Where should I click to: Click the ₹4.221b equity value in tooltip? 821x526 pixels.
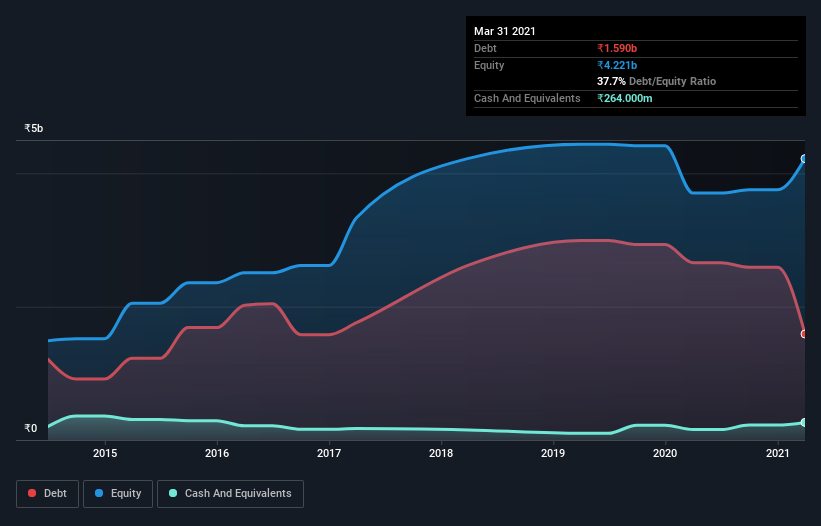tap(617, 65)
